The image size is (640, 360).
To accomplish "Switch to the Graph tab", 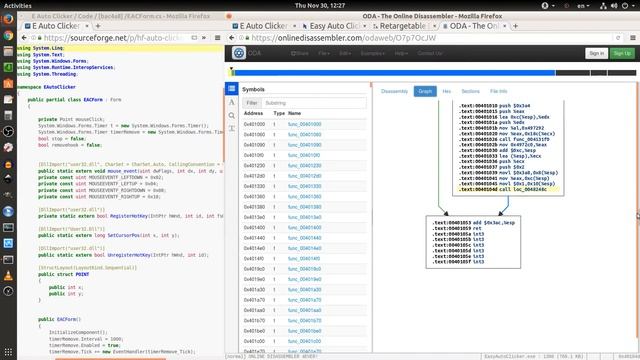I will click(425, 91).
